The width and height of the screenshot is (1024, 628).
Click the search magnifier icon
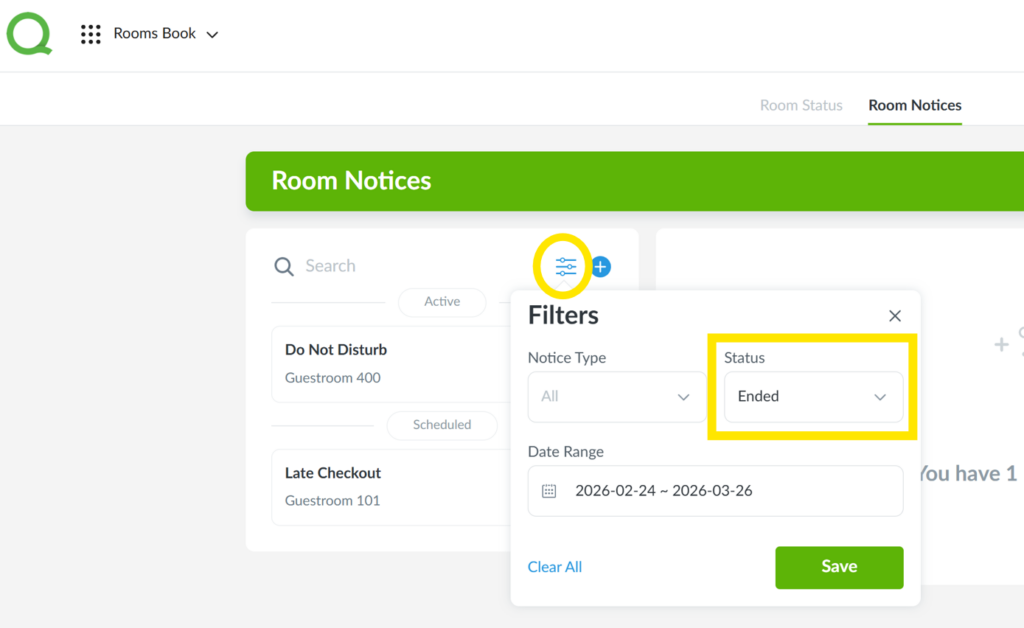point(284,266)
